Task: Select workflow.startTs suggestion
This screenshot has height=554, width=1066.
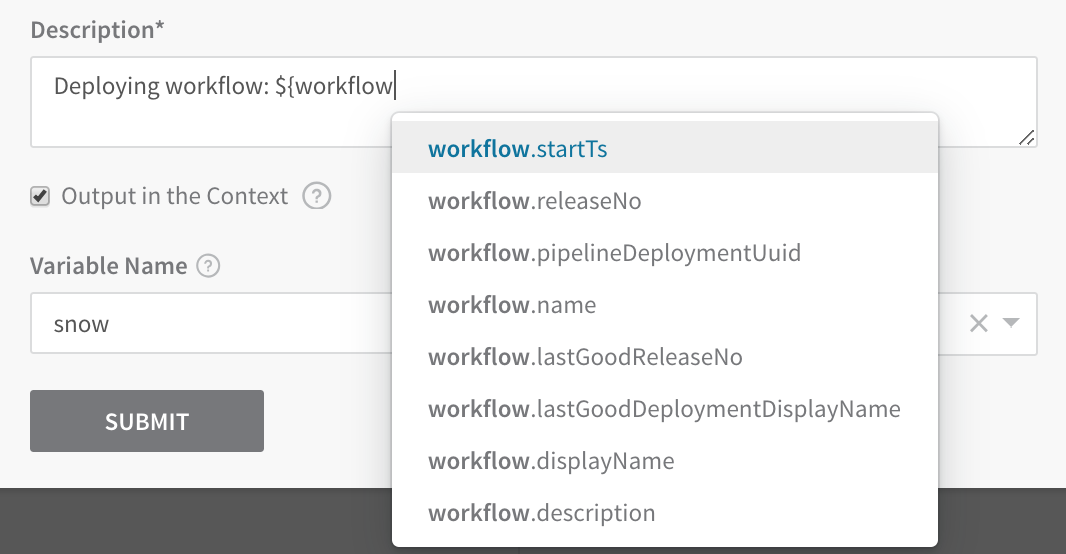Action: coord(665,149)
